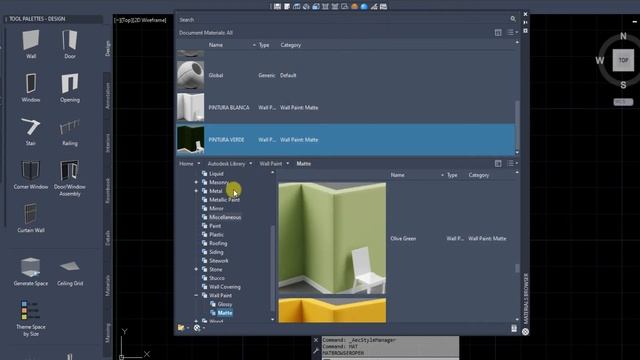
Task: Select the PINTURA VERDE material row
Action: pos(345,140)
